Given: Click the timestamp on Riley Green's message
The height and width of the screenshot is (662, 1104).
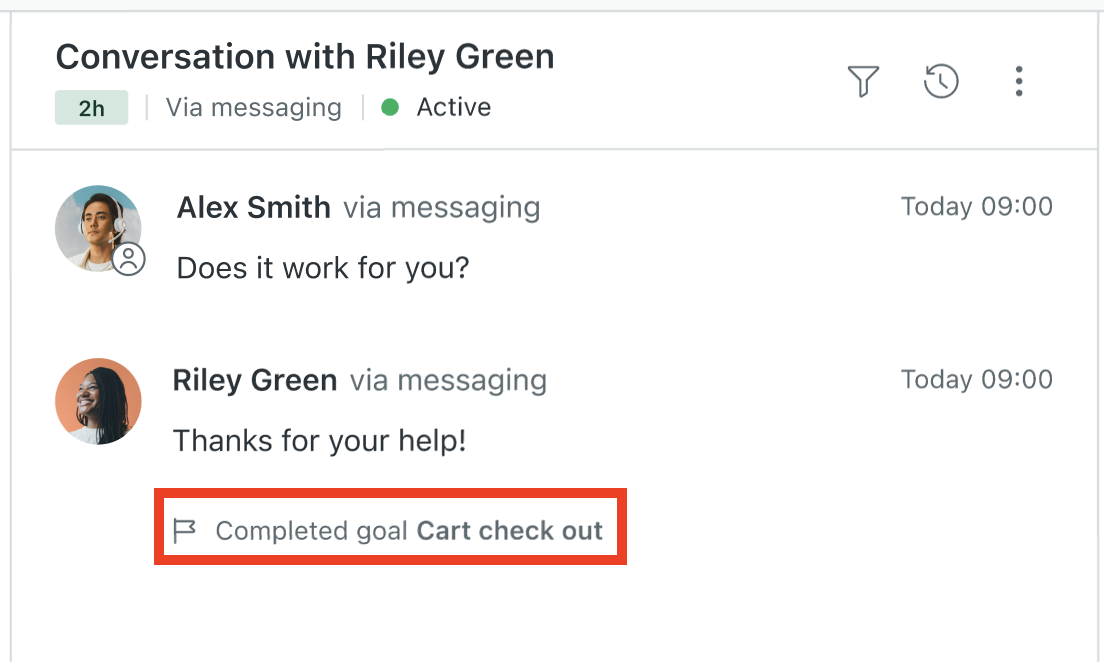Looking at the screenshot, I should [977, 380].
